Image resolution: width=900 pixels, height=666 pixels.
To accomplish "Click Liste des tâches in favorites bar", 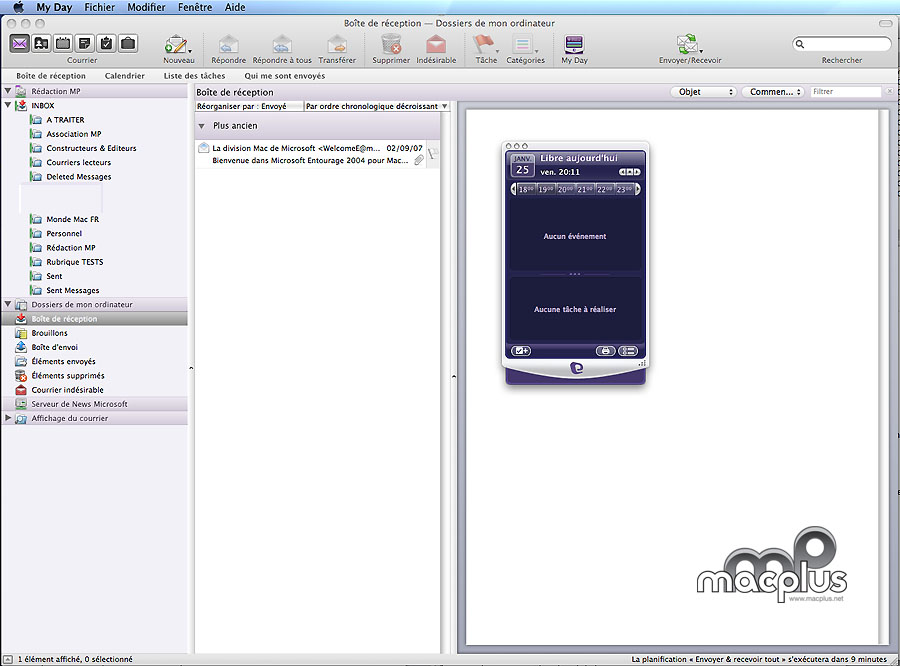I will (195, 76).
